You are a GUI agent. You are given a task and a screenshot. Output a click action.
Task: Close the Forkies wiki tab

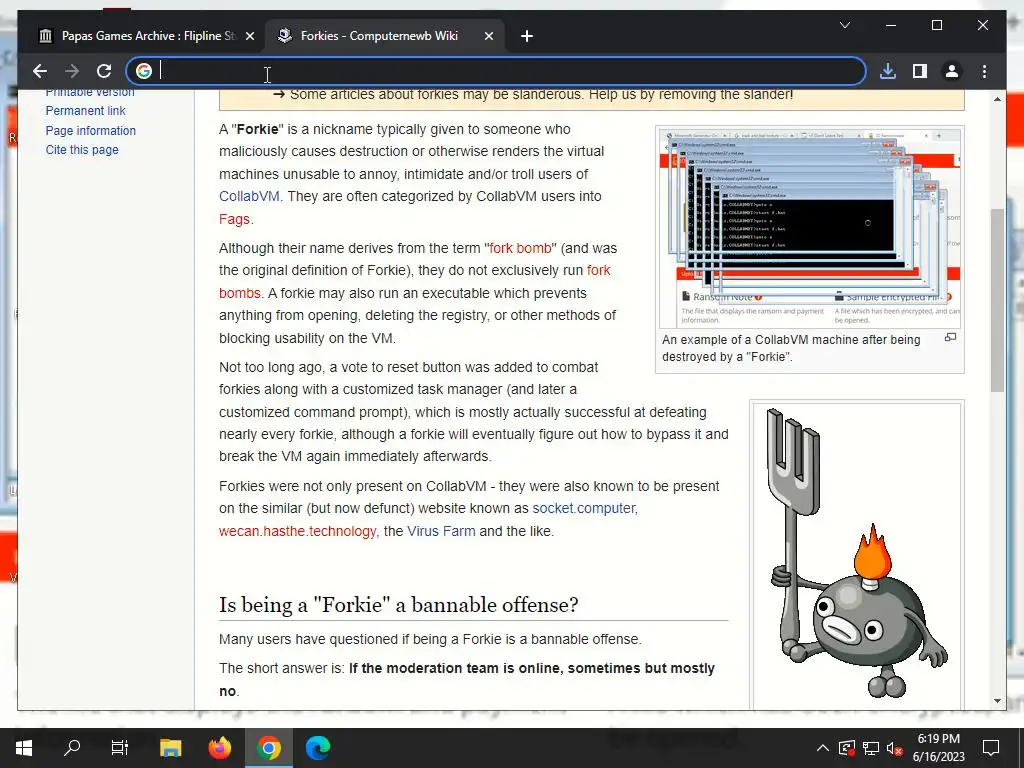(488, 36)
